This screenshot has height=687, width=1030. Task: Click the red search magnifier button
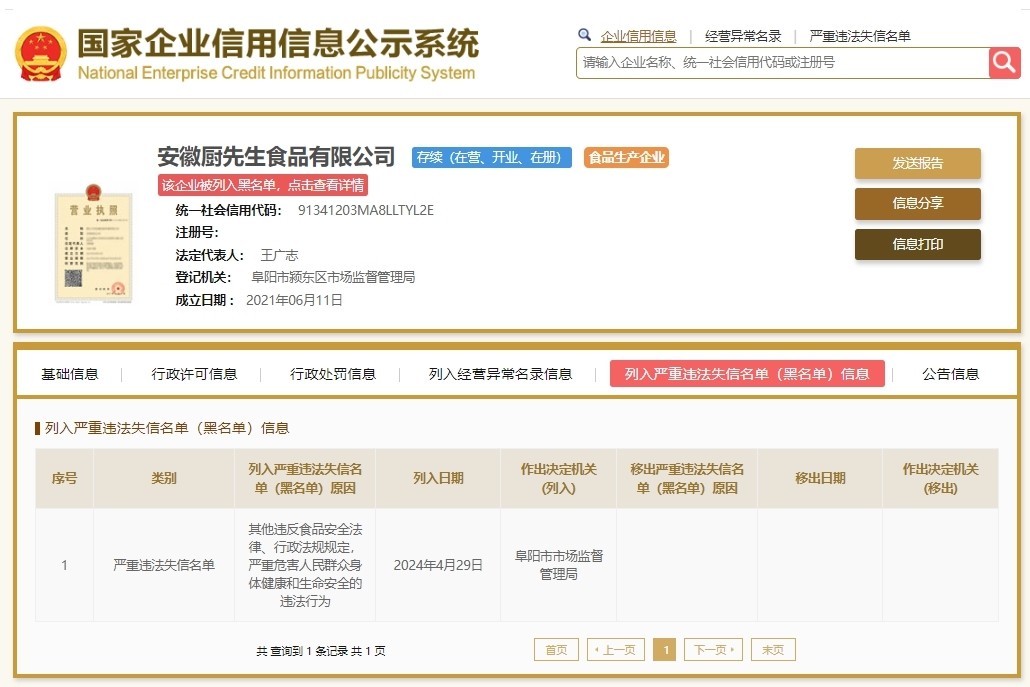click(x=1004, y=63)
